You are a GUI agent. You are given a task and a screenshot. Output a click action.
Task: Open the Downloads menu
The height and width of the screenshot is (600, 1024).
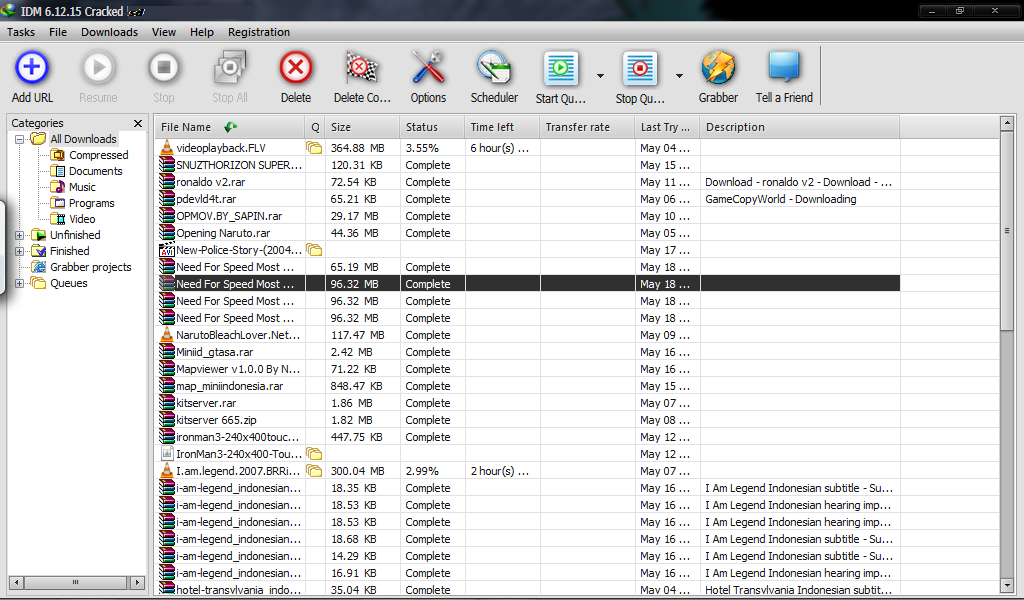click(109, 32)
